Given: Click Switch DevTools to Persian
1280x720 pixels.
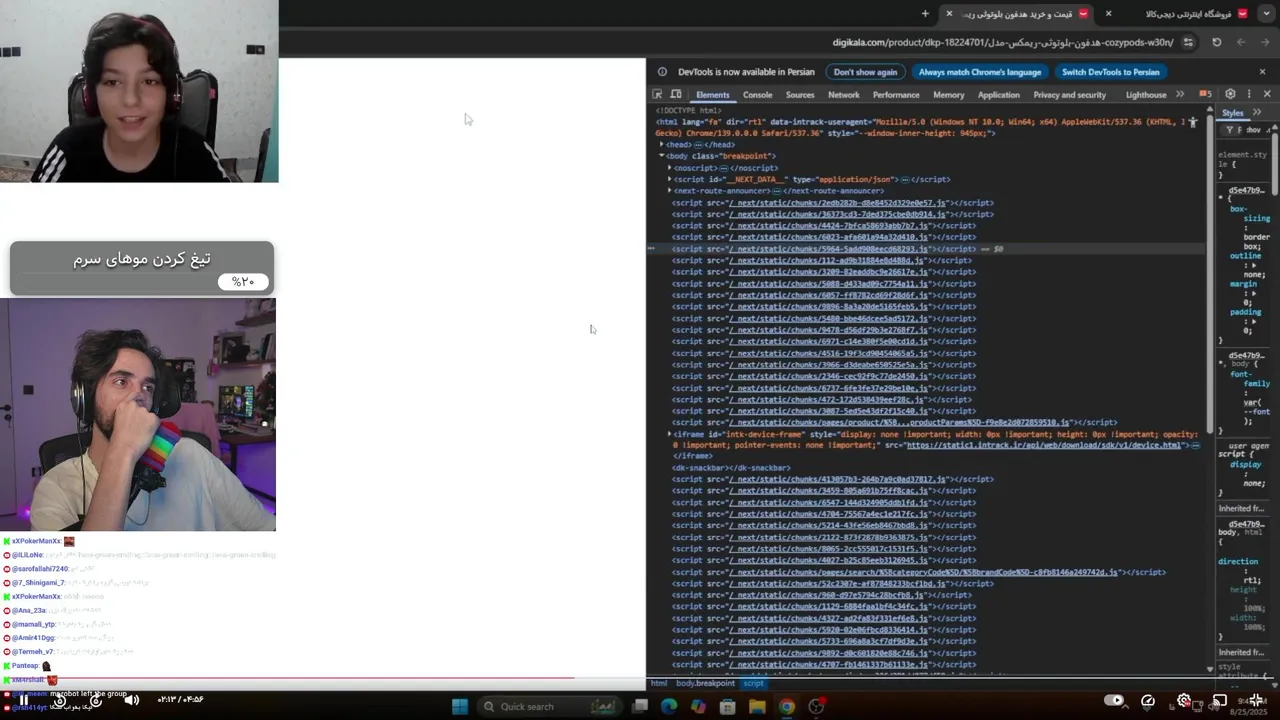Looking at the screenshot, I should tap(1110, 72).
